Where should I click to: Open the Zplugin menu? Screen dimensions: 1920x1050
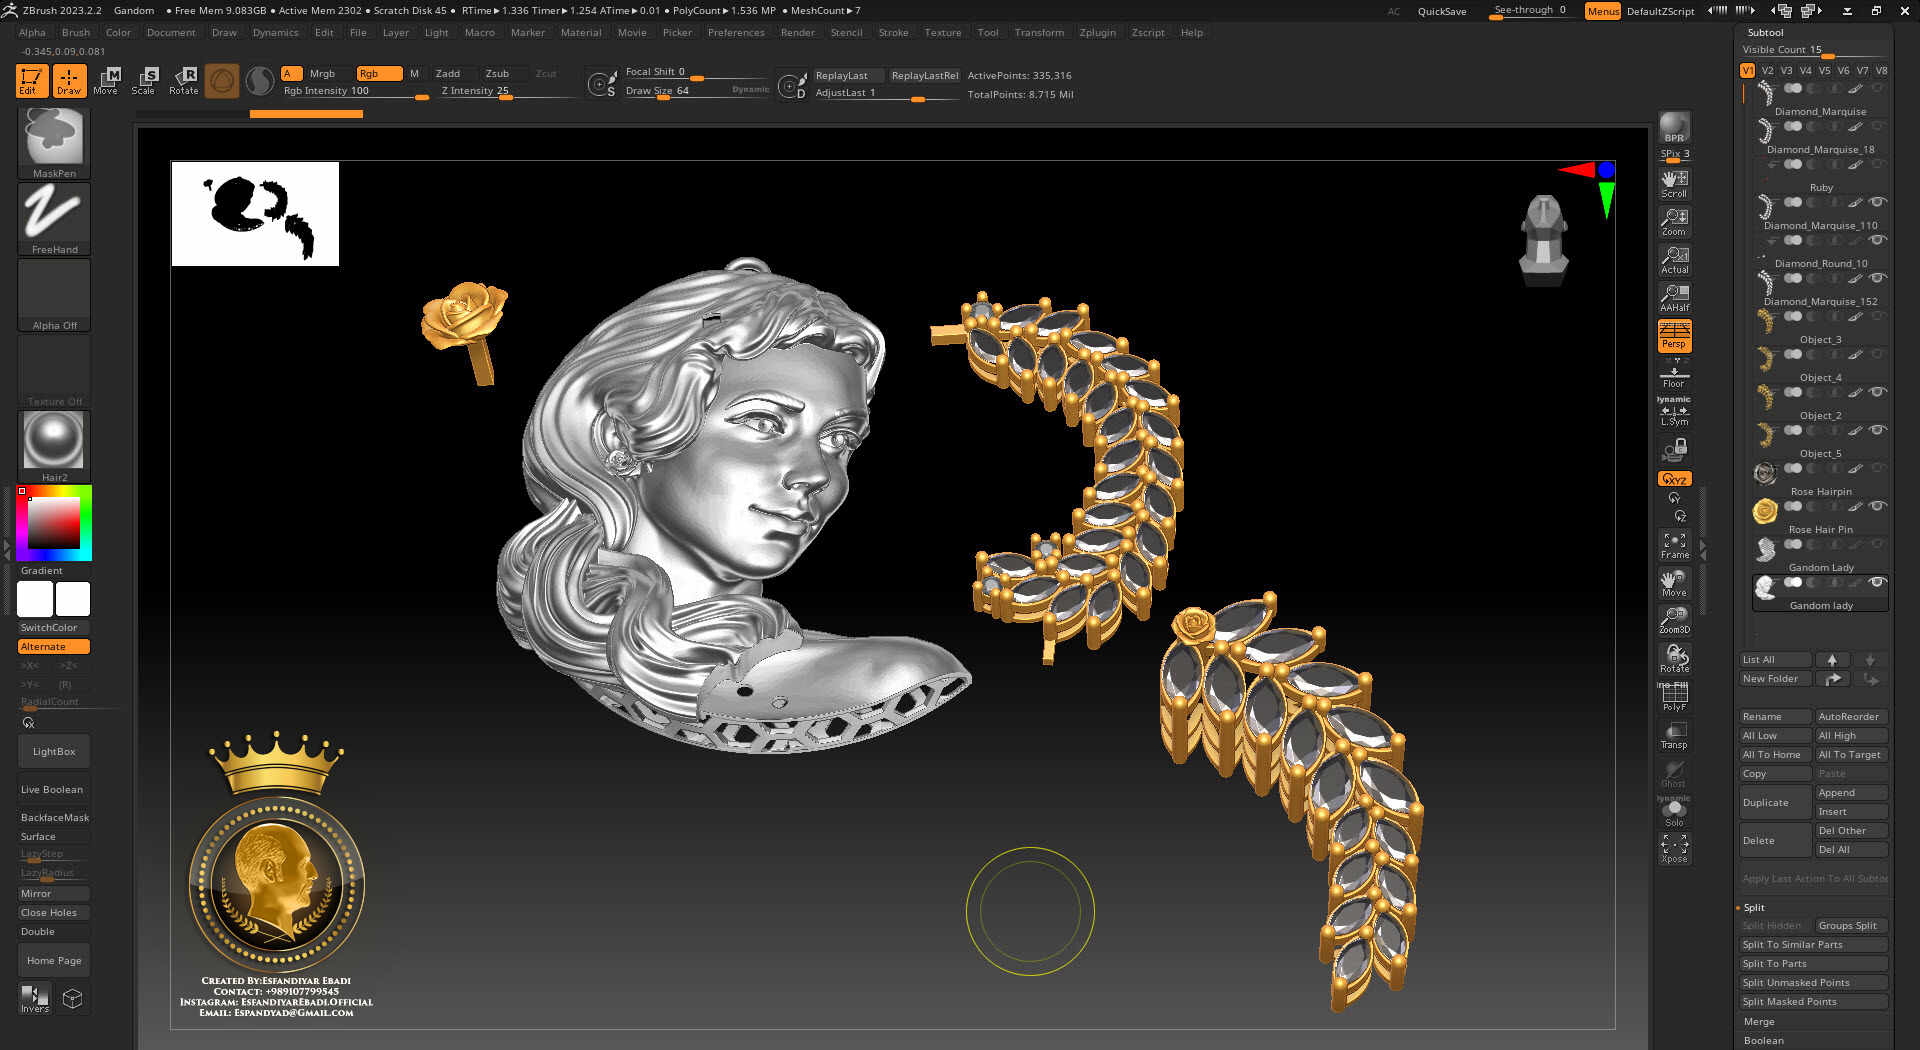[x=1097, y=32]
